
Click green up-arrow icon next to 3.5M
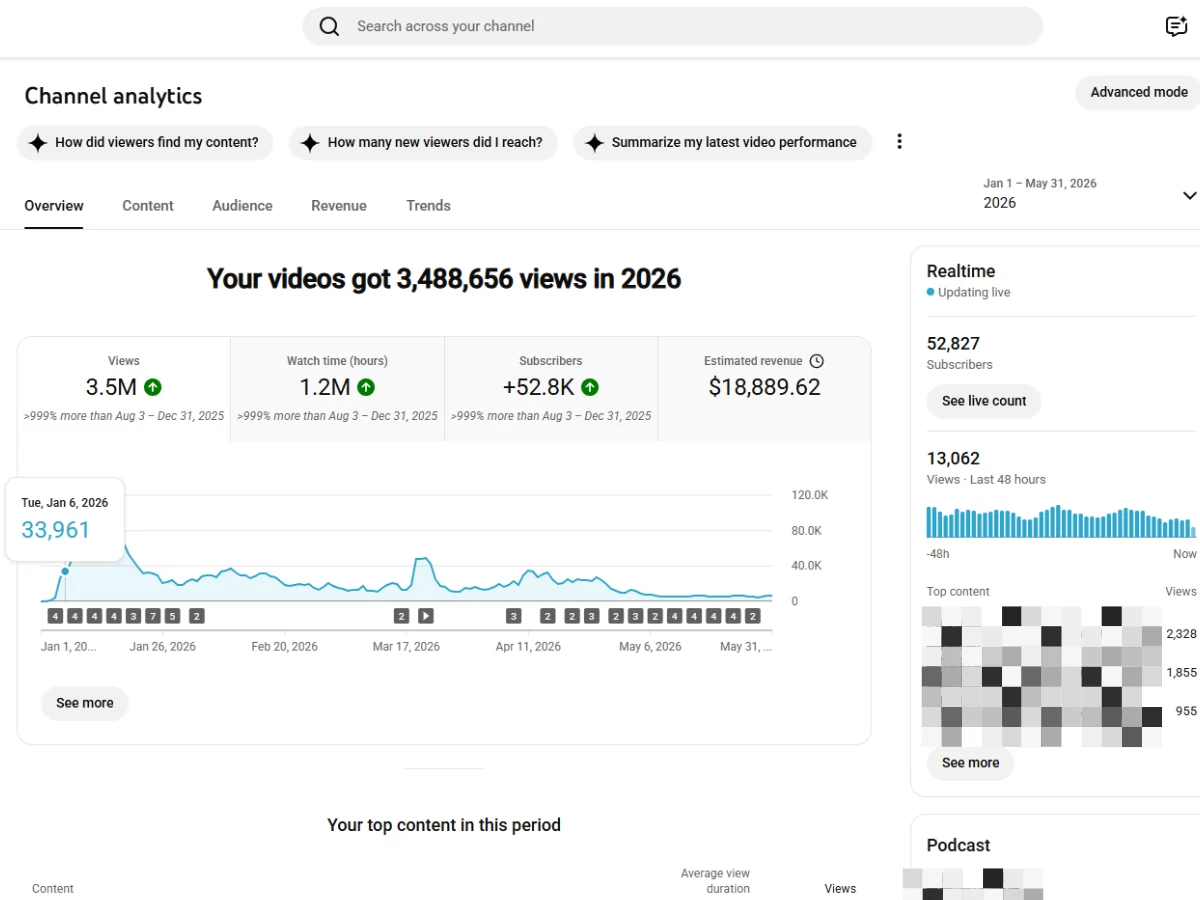(x=153, y=387)
